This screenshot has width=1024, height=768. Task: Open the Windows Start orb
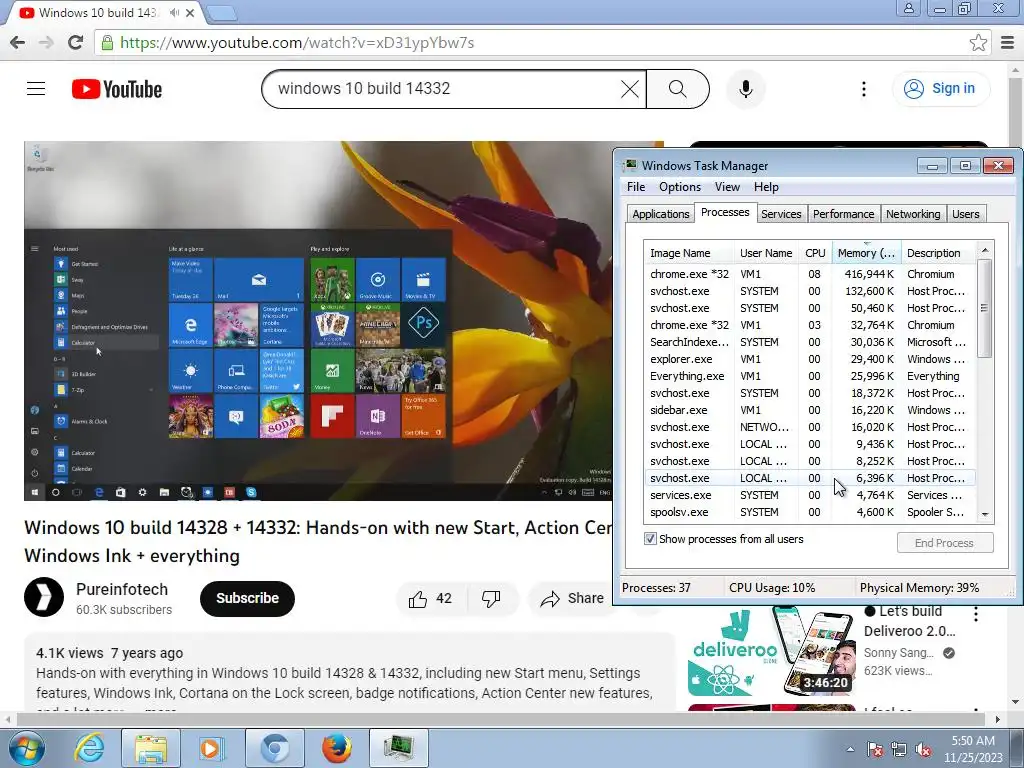click(27, 748)
